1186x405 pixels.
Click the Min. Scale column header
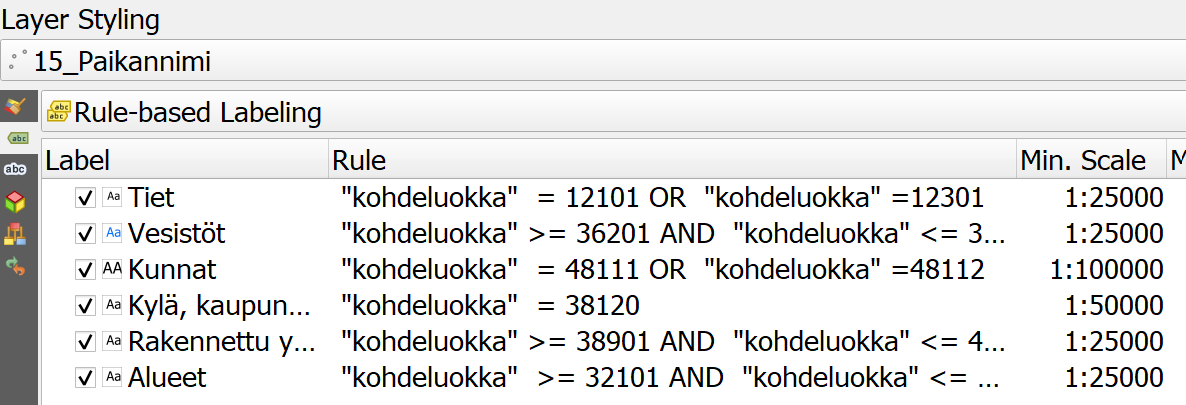point(1091,160)
